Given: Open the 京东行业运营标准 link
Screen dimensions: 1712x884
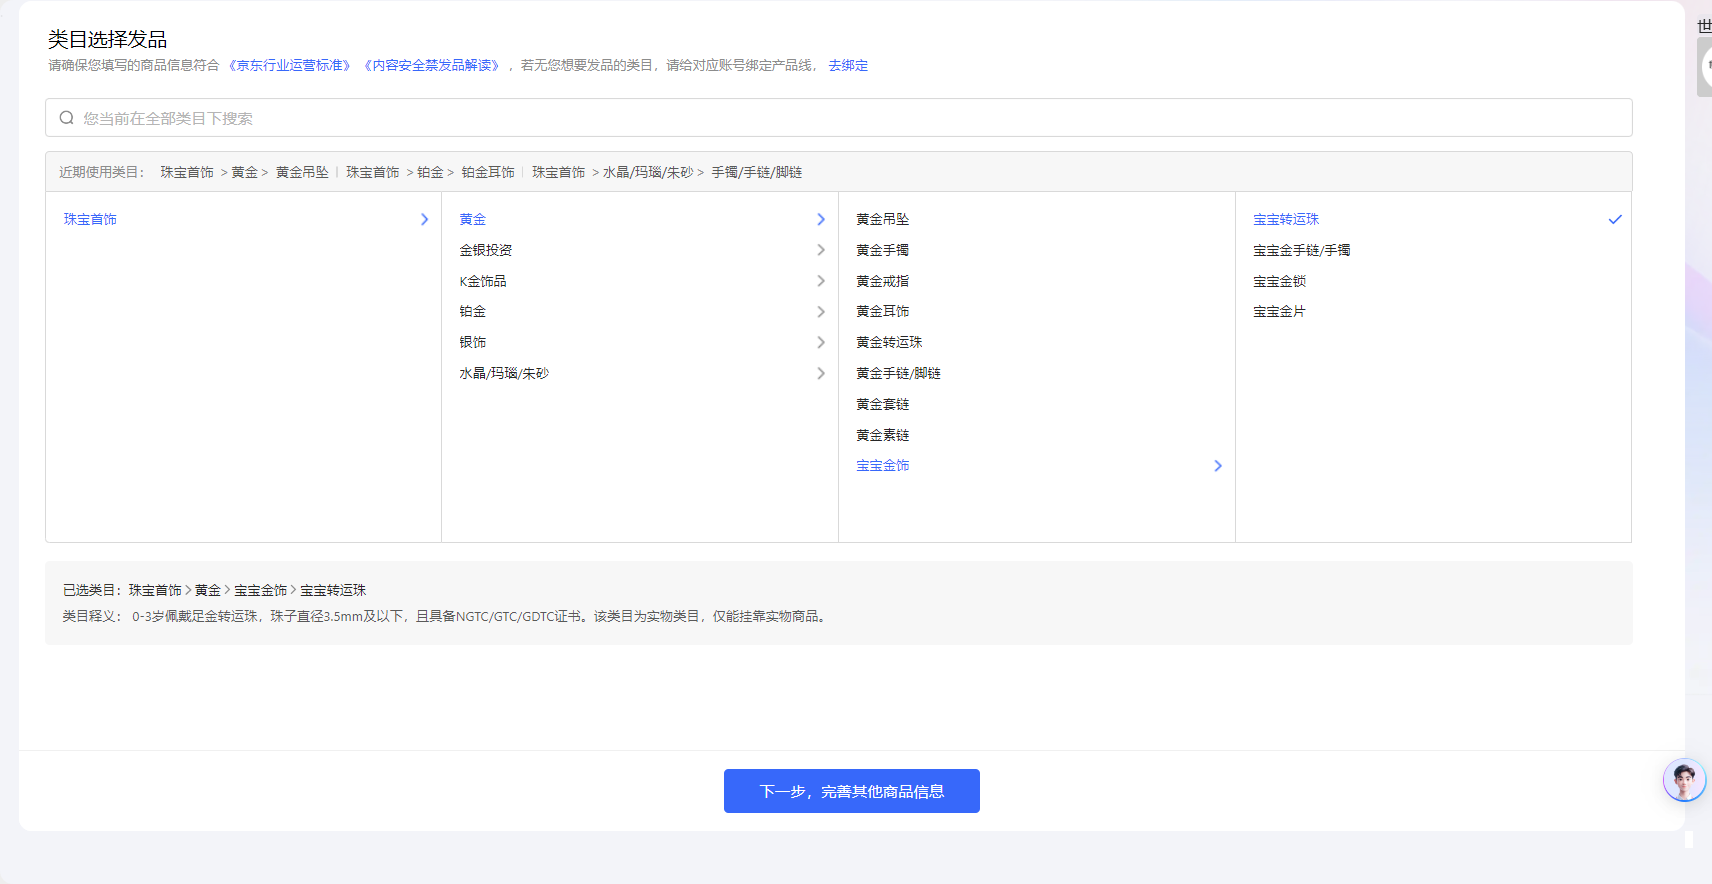Looking at the screenshot, I should click(290, 66).
